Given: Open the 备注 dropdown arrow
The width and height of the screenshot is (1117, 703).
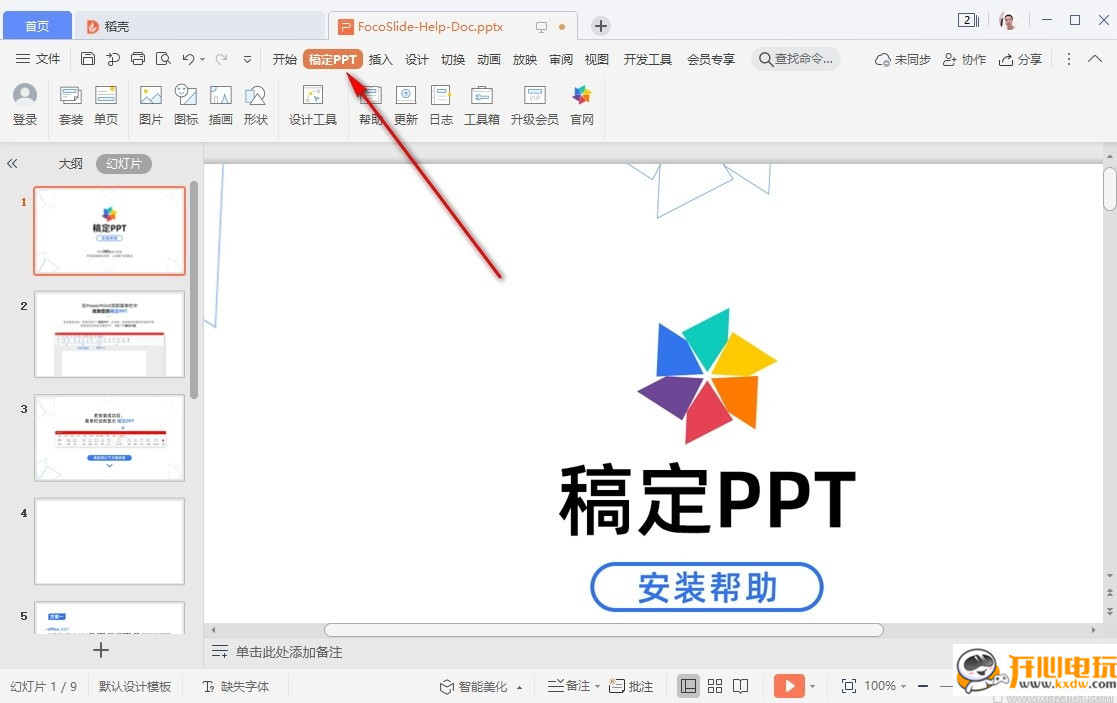Looking at the screenshot, I should coord(597,686).
